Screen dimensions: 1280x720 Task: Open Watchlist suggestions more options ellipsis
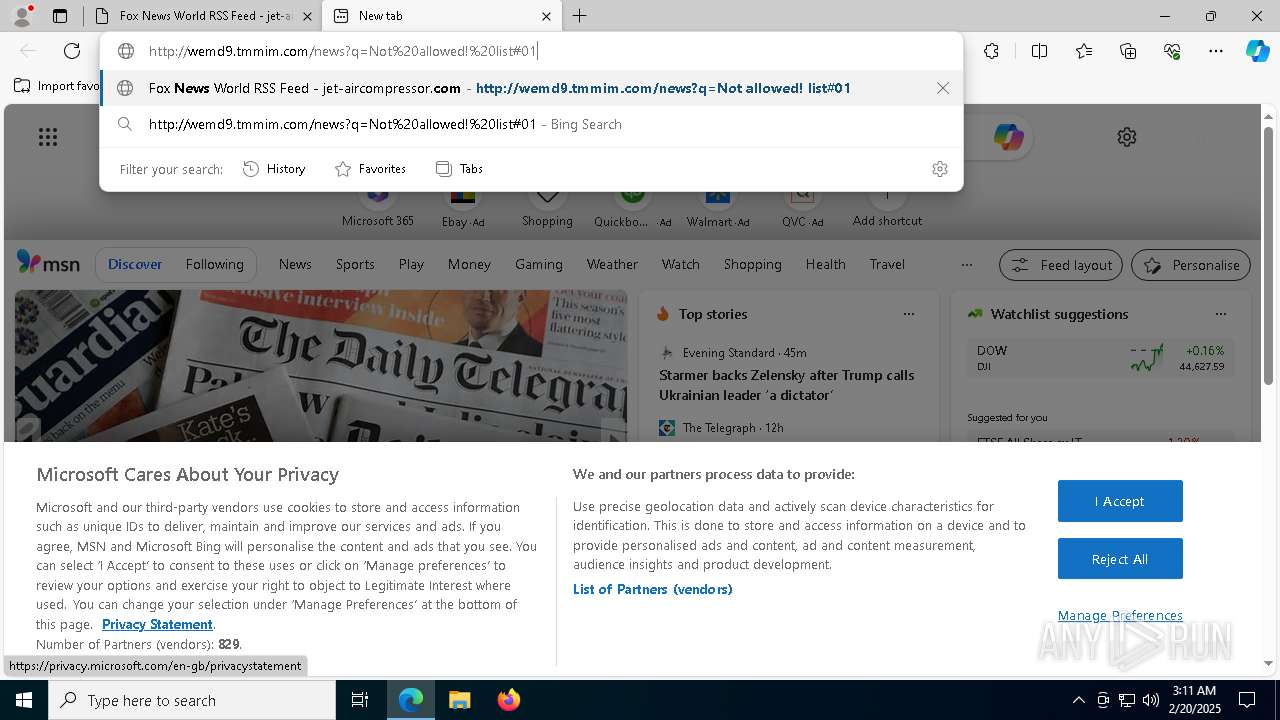coord(1220,314)
